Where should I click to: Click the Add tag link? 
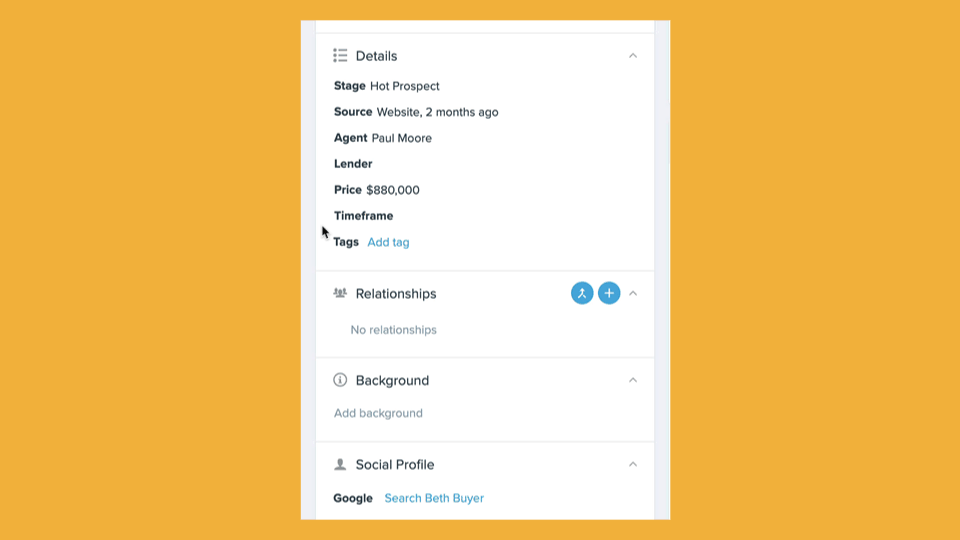[388, 242]
